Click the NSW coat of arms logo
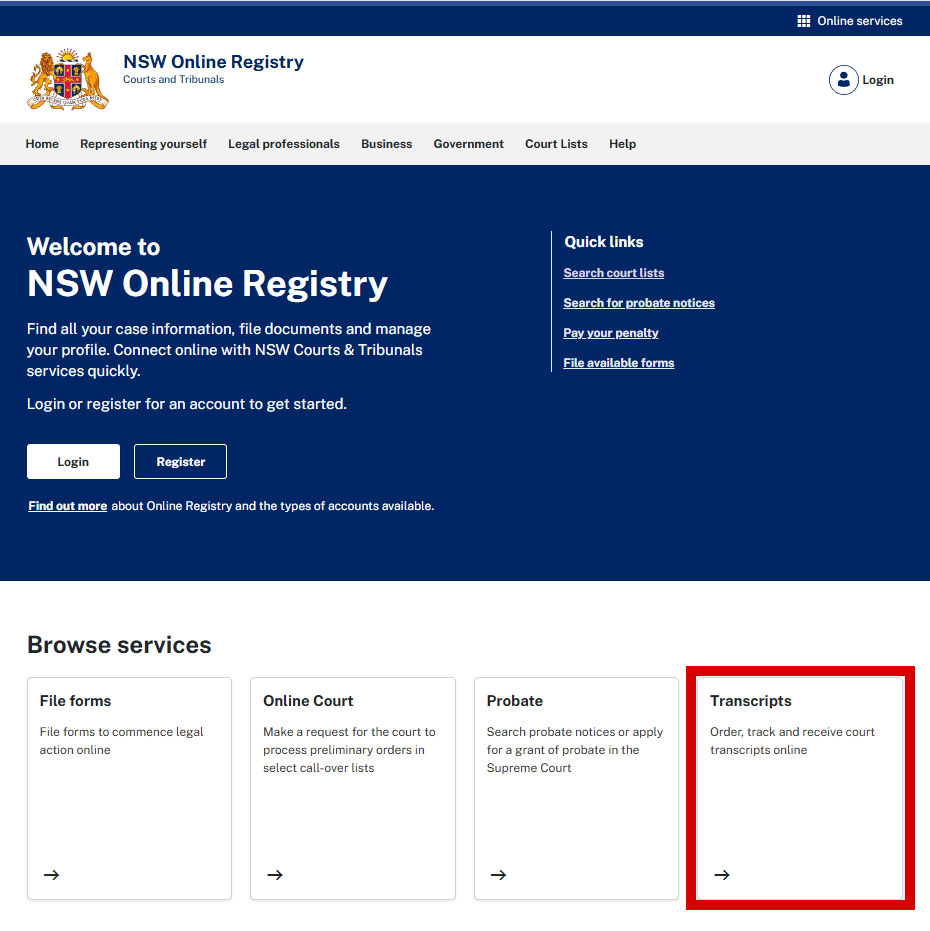The height and width of the screenshot is (931, 930). point(68,80)
